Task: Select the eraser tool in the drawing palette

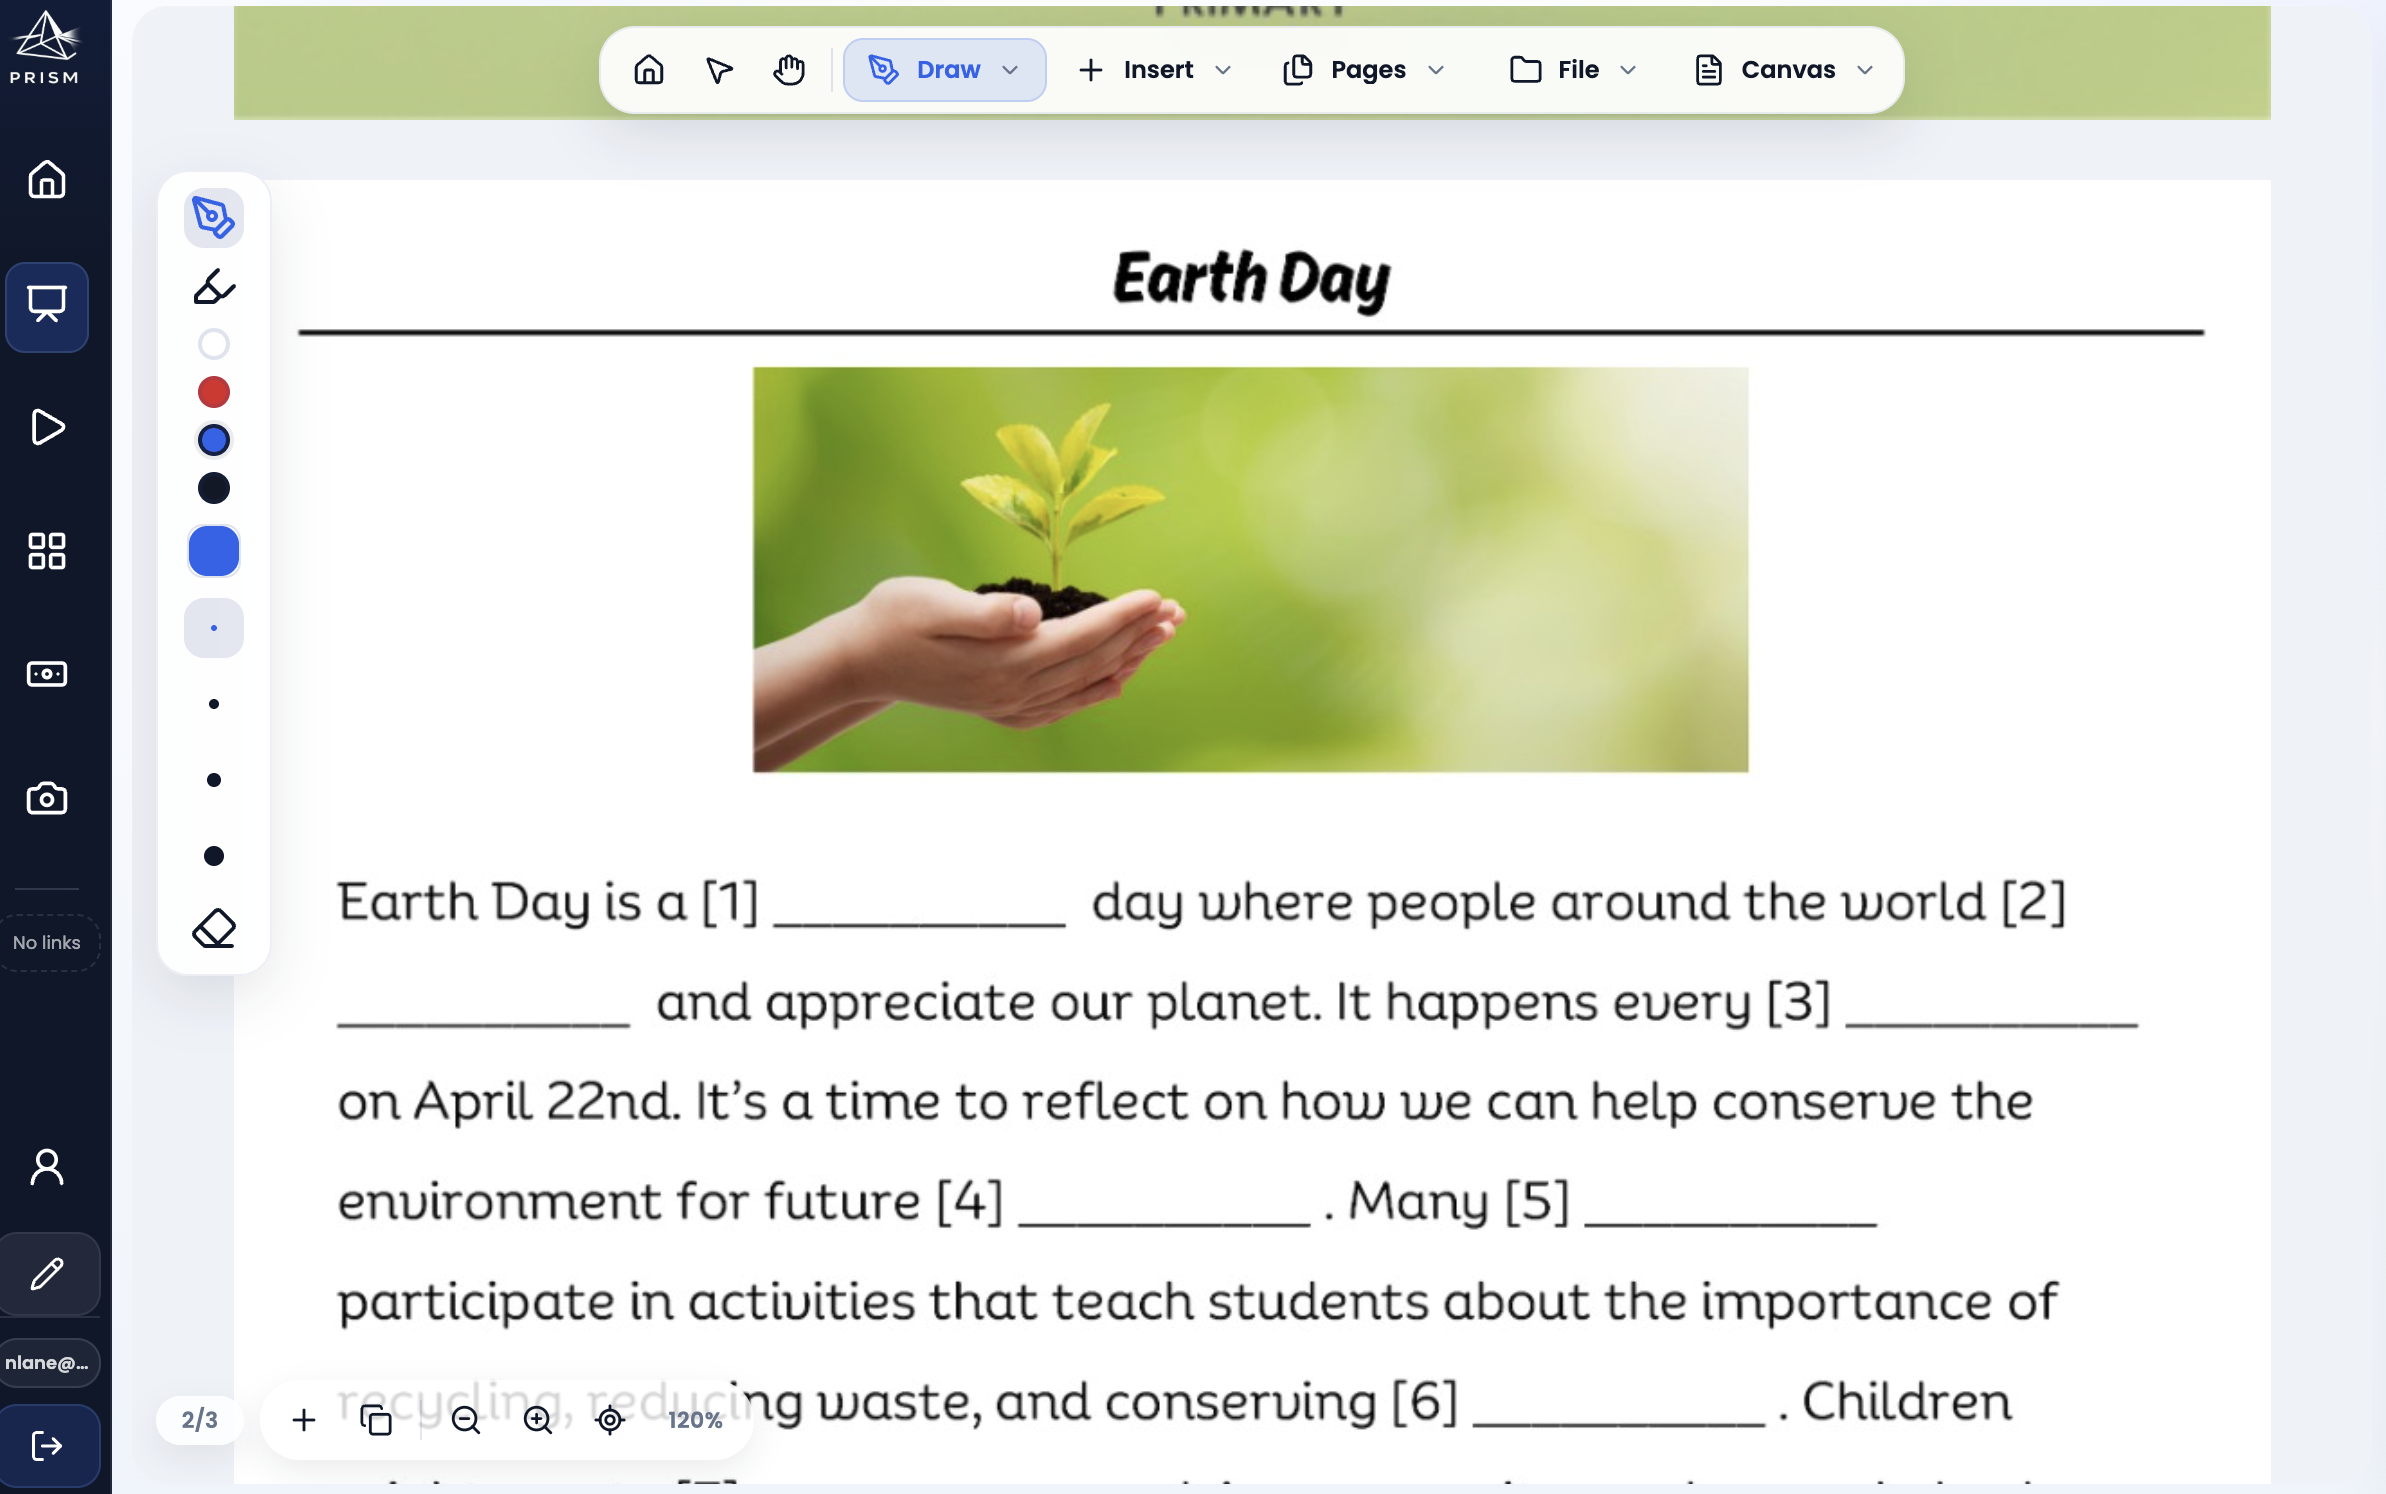Action: click(x=214, y=929)
